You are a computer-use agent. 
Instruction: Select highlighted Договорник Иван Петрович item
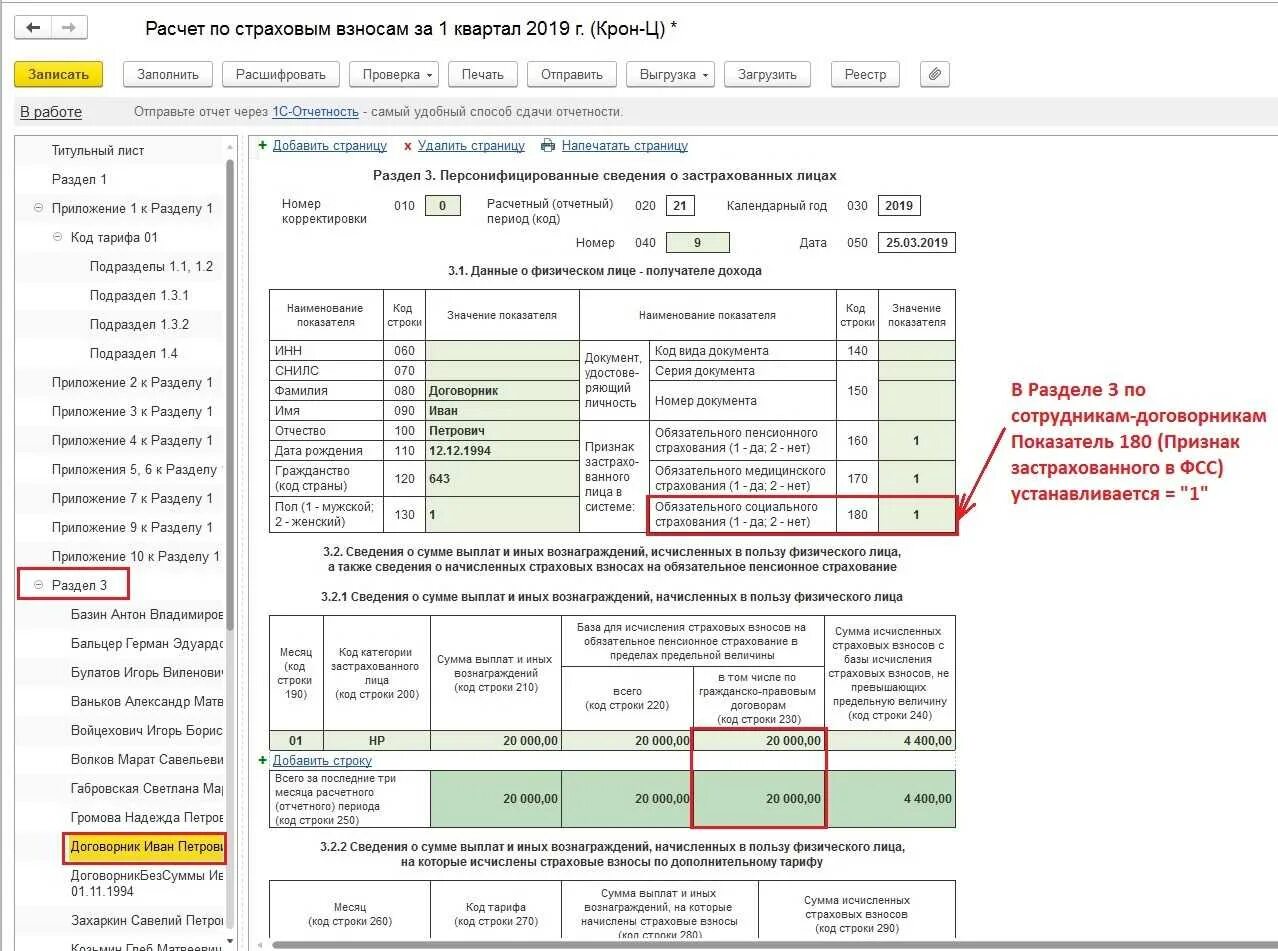pos(145,847)
